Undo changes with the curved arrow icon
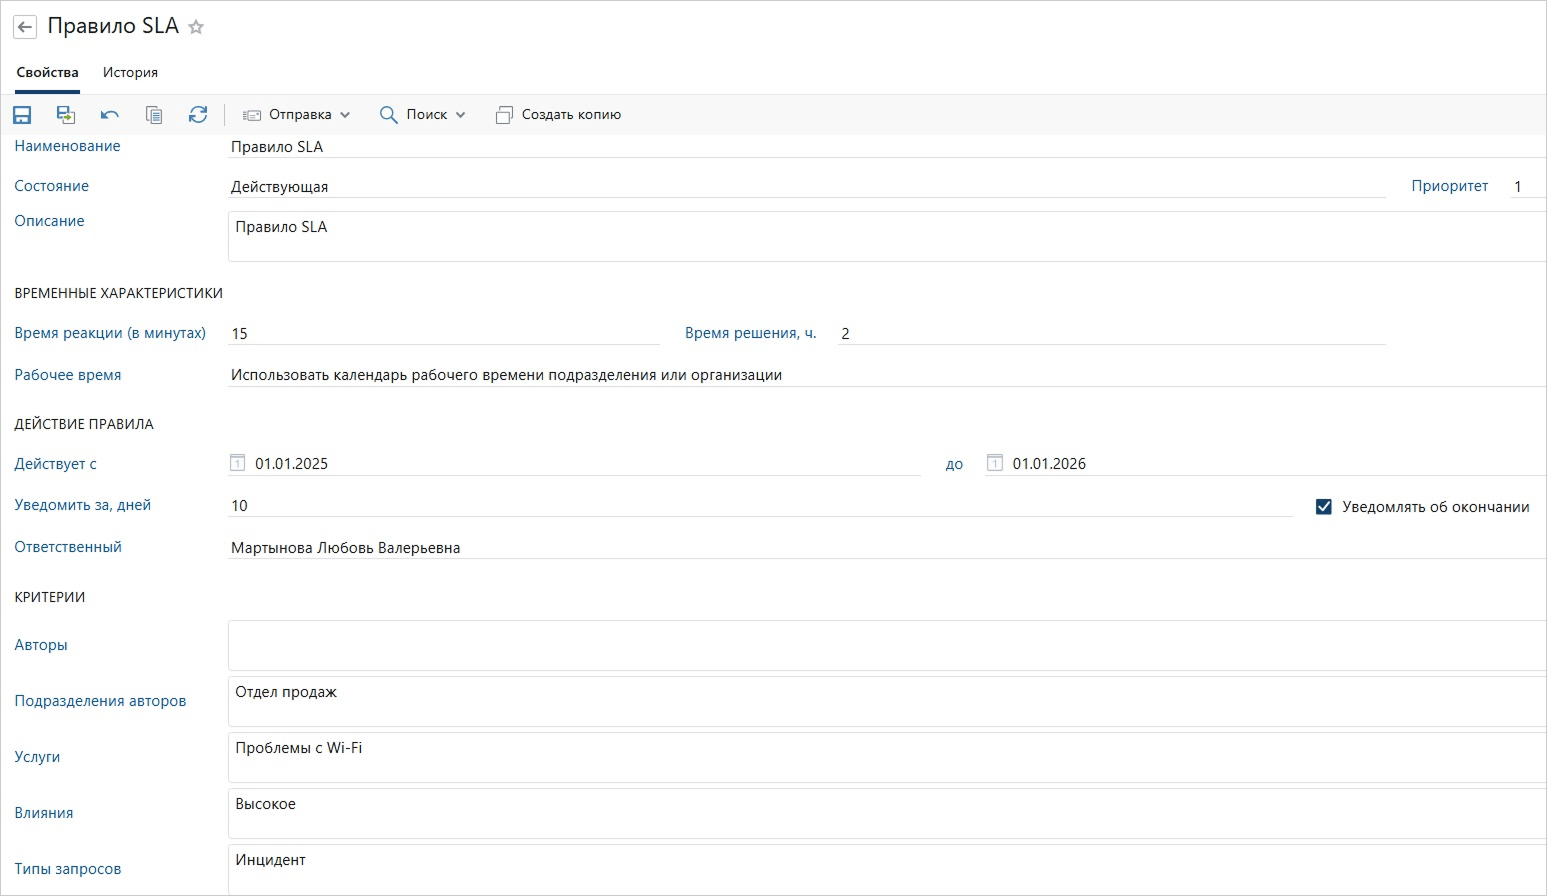Viewport: 1547px width, 896px height. pos(110,115)
